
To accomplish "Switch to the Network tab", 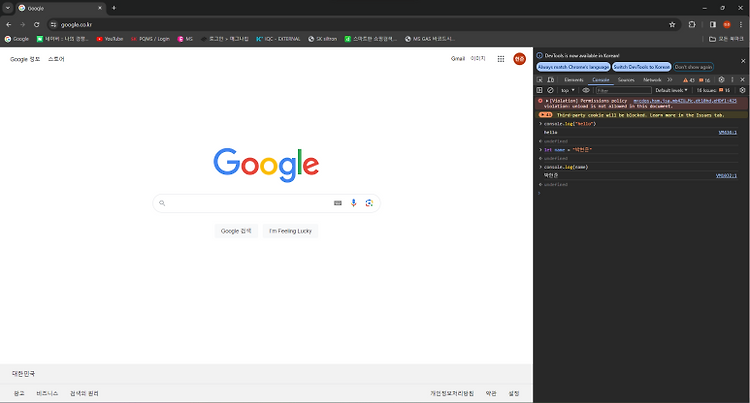I will pos(652,80).
